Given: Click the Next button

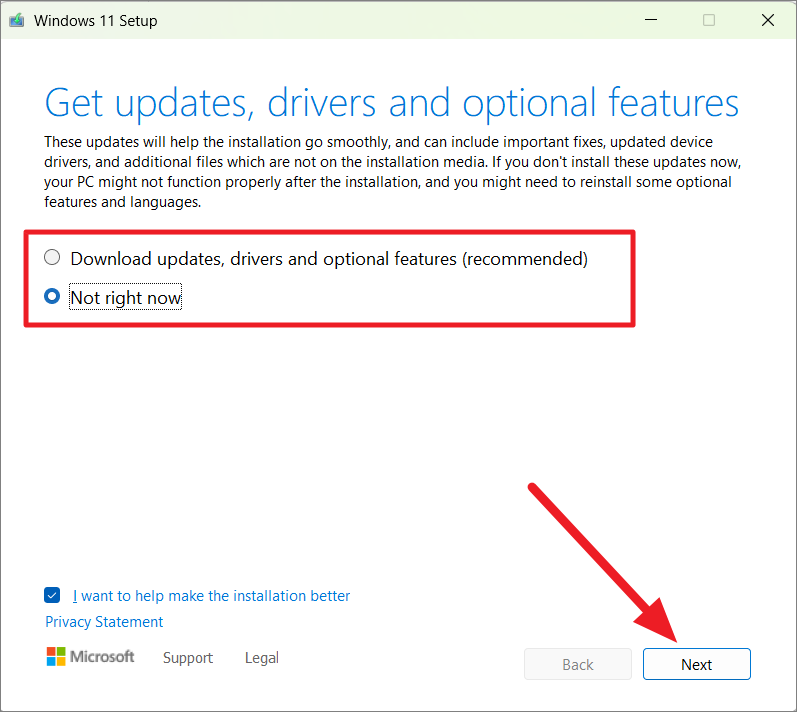Looking at the screenshot, I should click(697, 664).
